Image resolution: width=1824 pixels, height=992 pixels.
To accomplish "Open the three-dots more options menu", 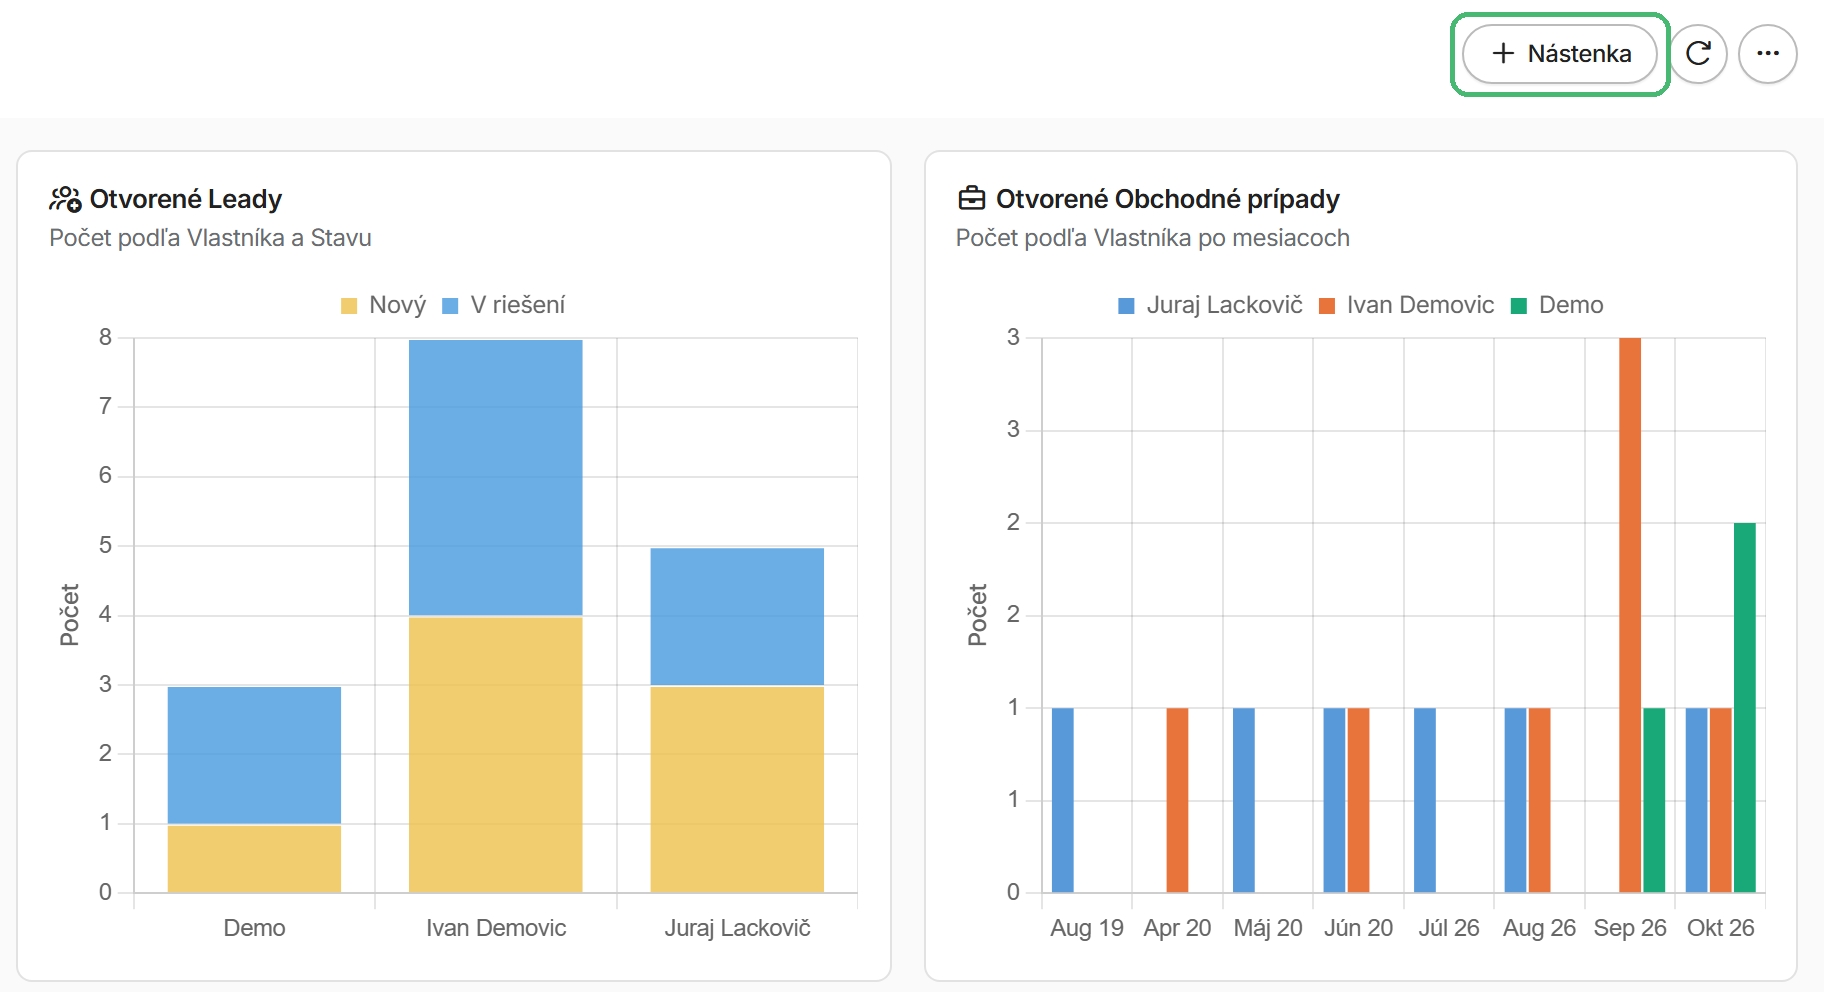I will pyautogui.click(x=1767, y=54).
